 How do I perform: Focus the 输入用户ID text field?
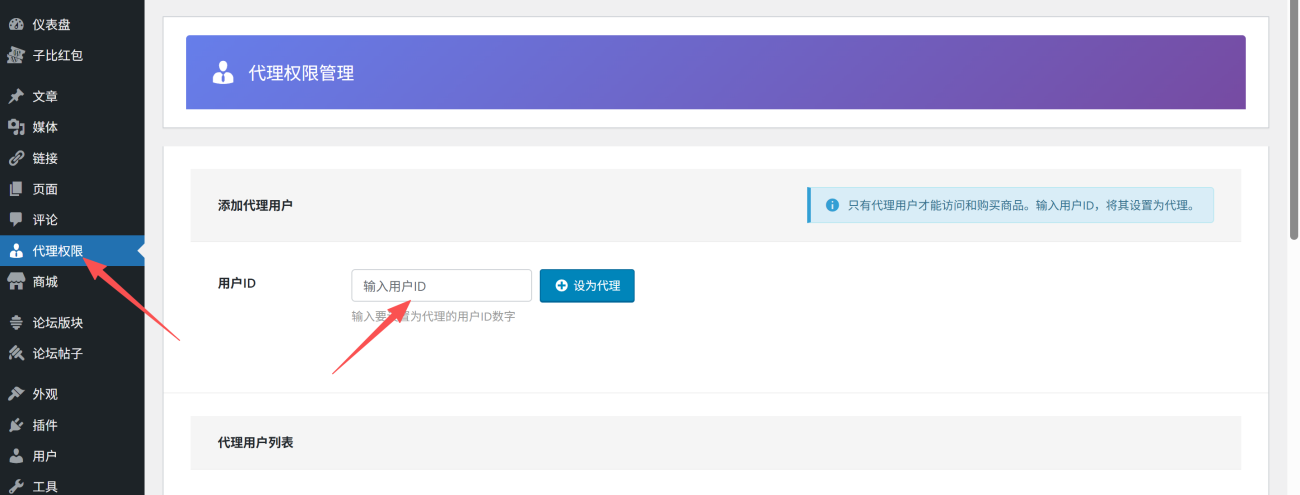pos(441,286)
